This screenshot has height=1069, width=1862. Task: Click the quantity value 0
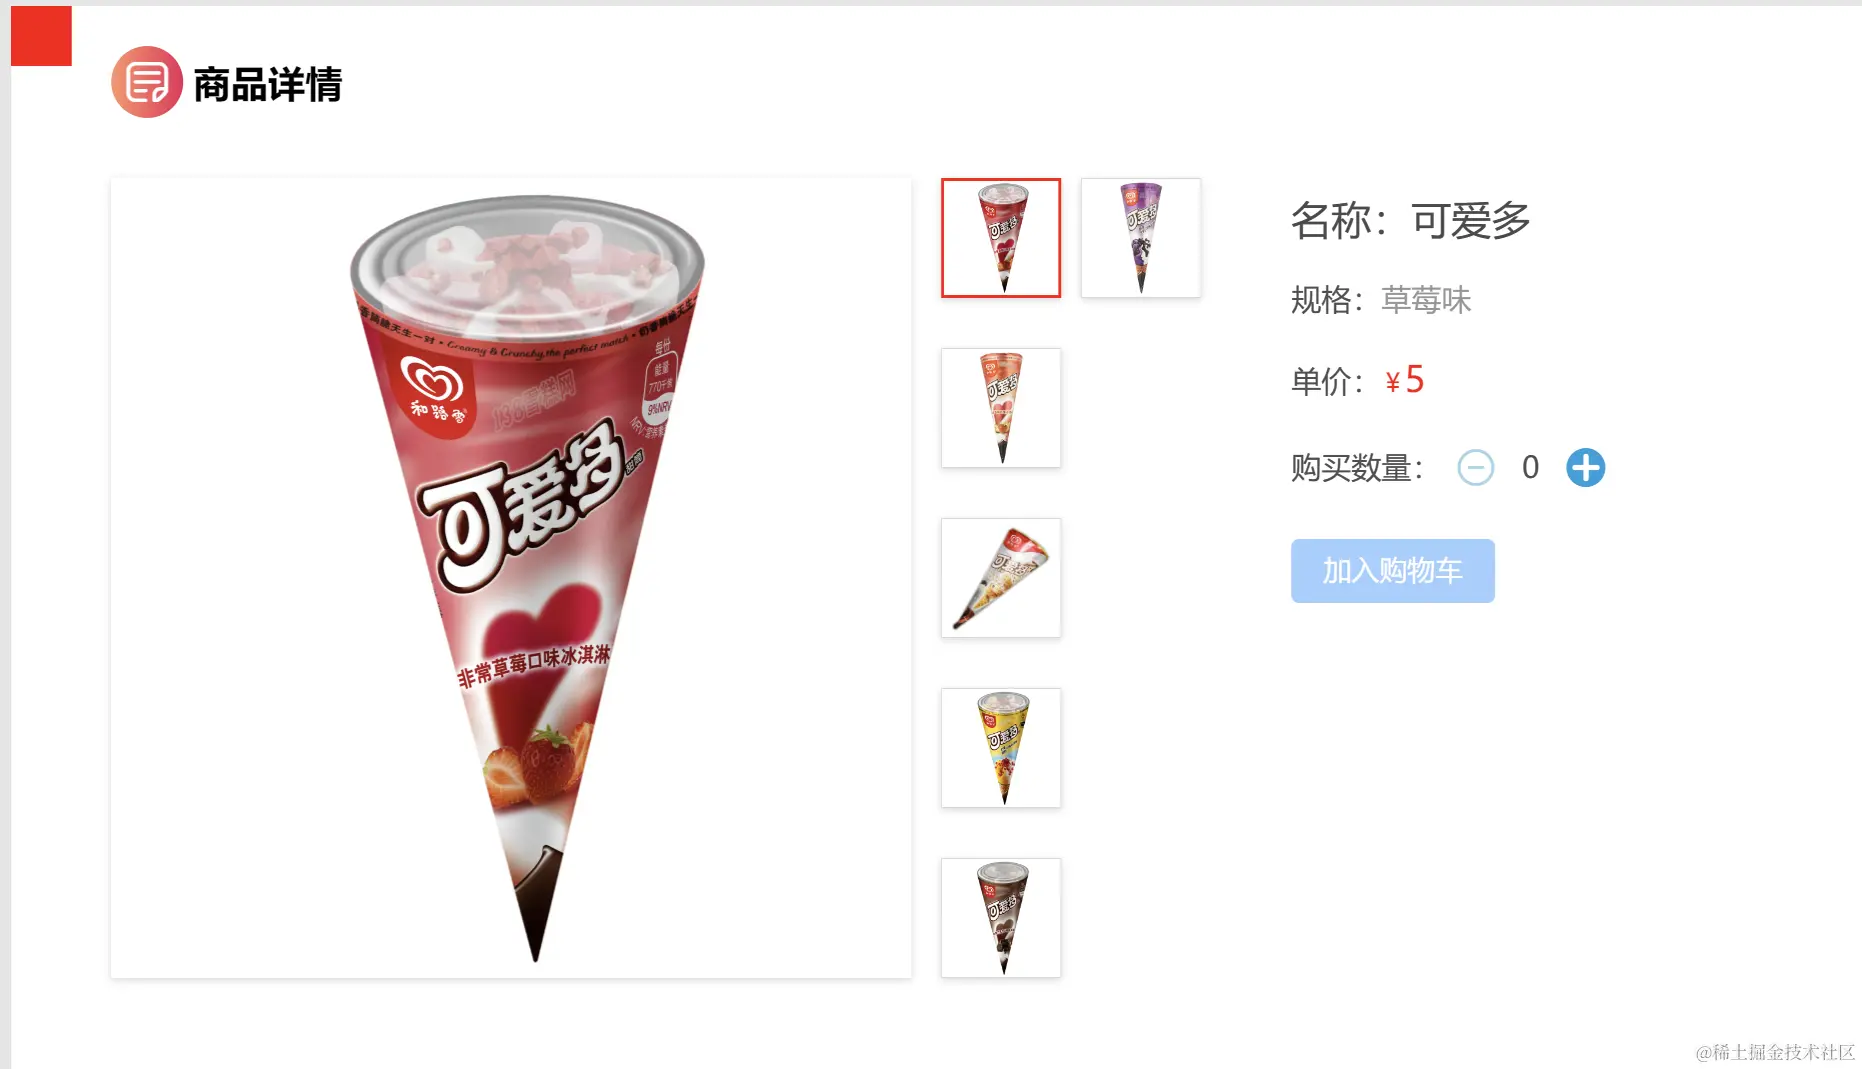[1530, 467]
